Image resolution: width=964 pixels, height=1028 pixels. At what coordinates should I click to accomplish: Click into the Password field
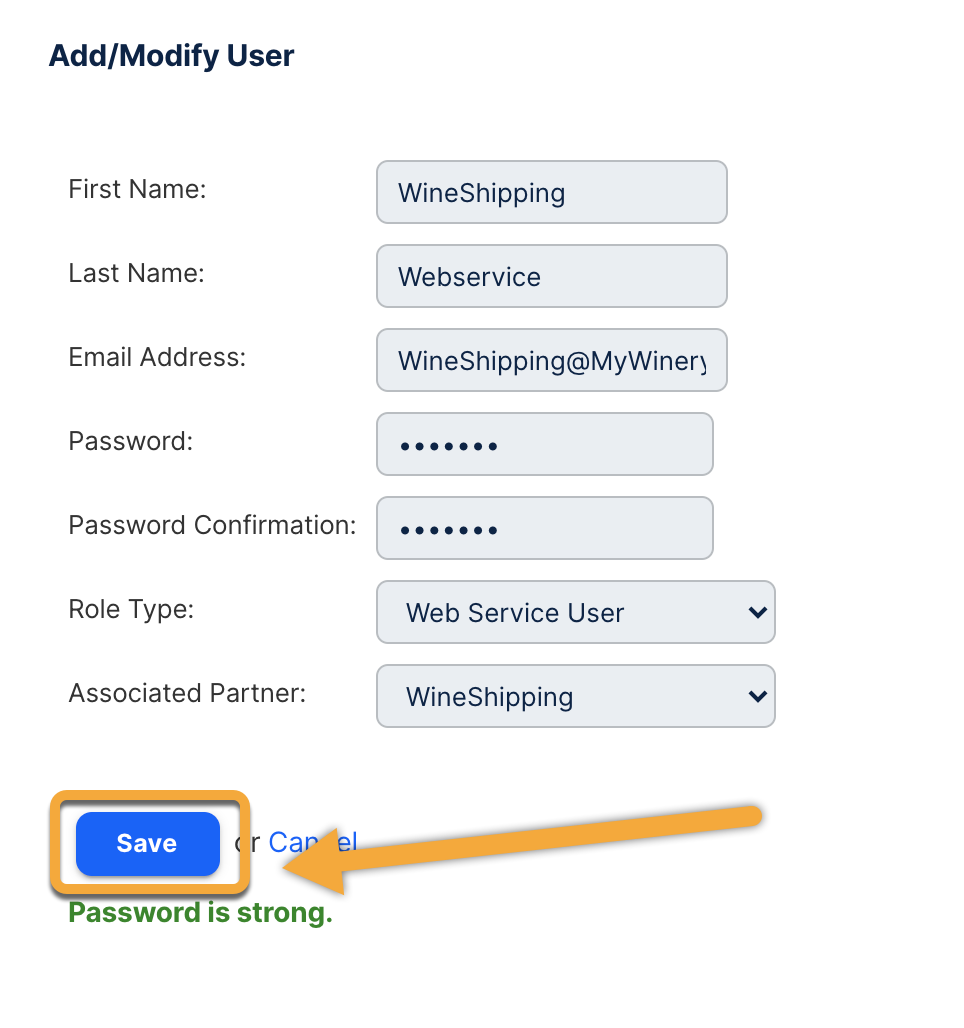coord(544,444)
